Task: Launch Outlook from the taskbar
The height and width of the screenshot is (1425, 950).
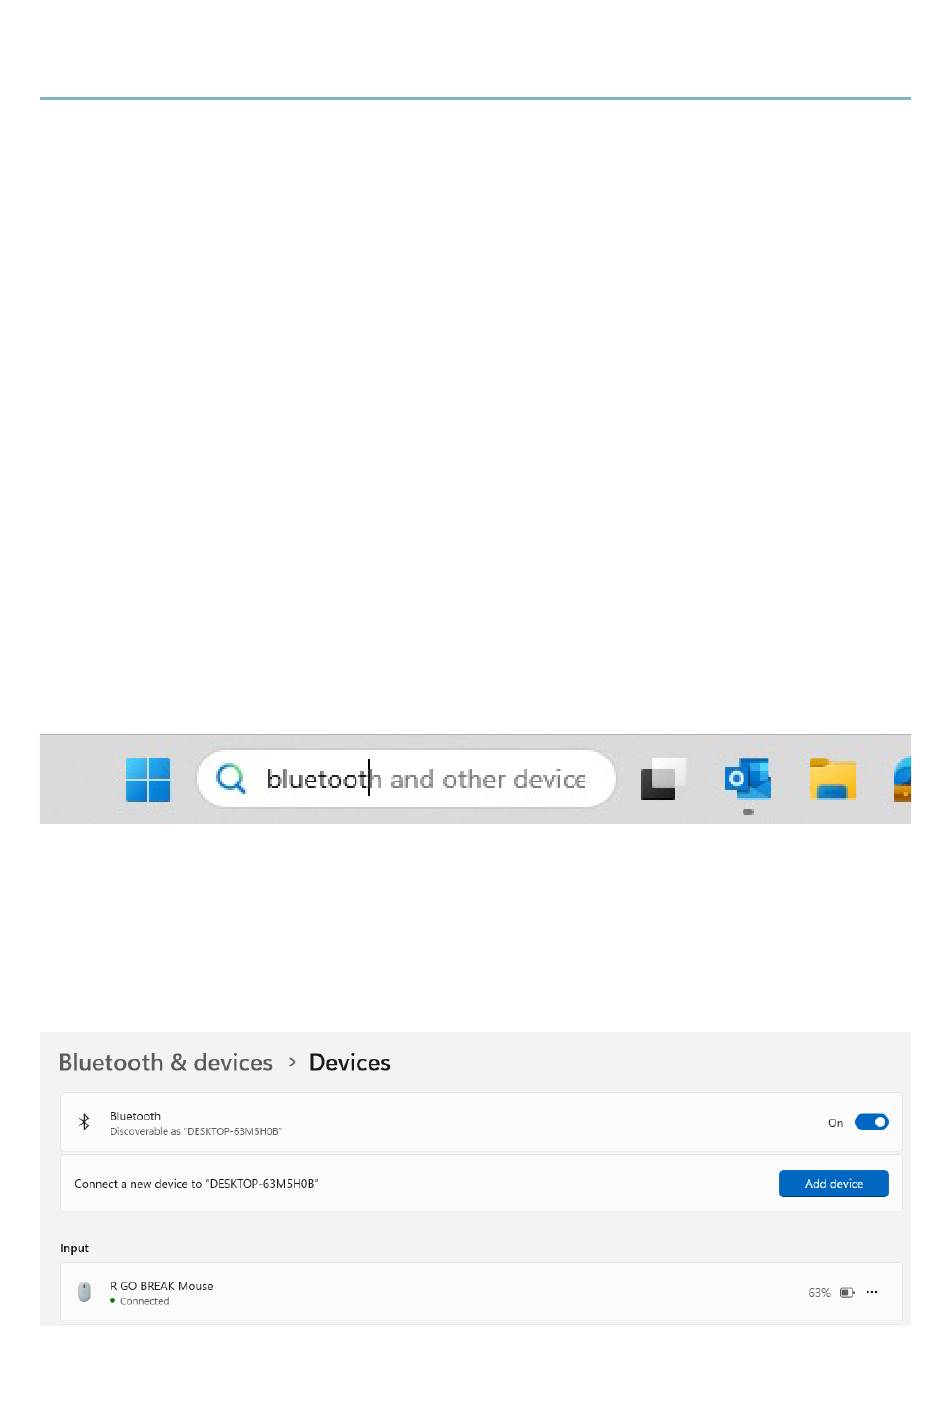Action: click(x=748, y=779)
